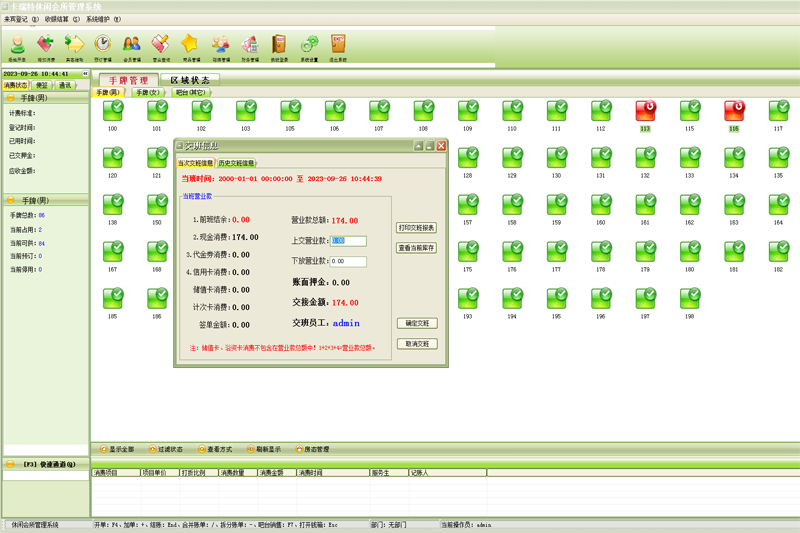Screen dimensions: 800x533
Task: Click the 打印交班报表 print button
Action: point(416,228)
